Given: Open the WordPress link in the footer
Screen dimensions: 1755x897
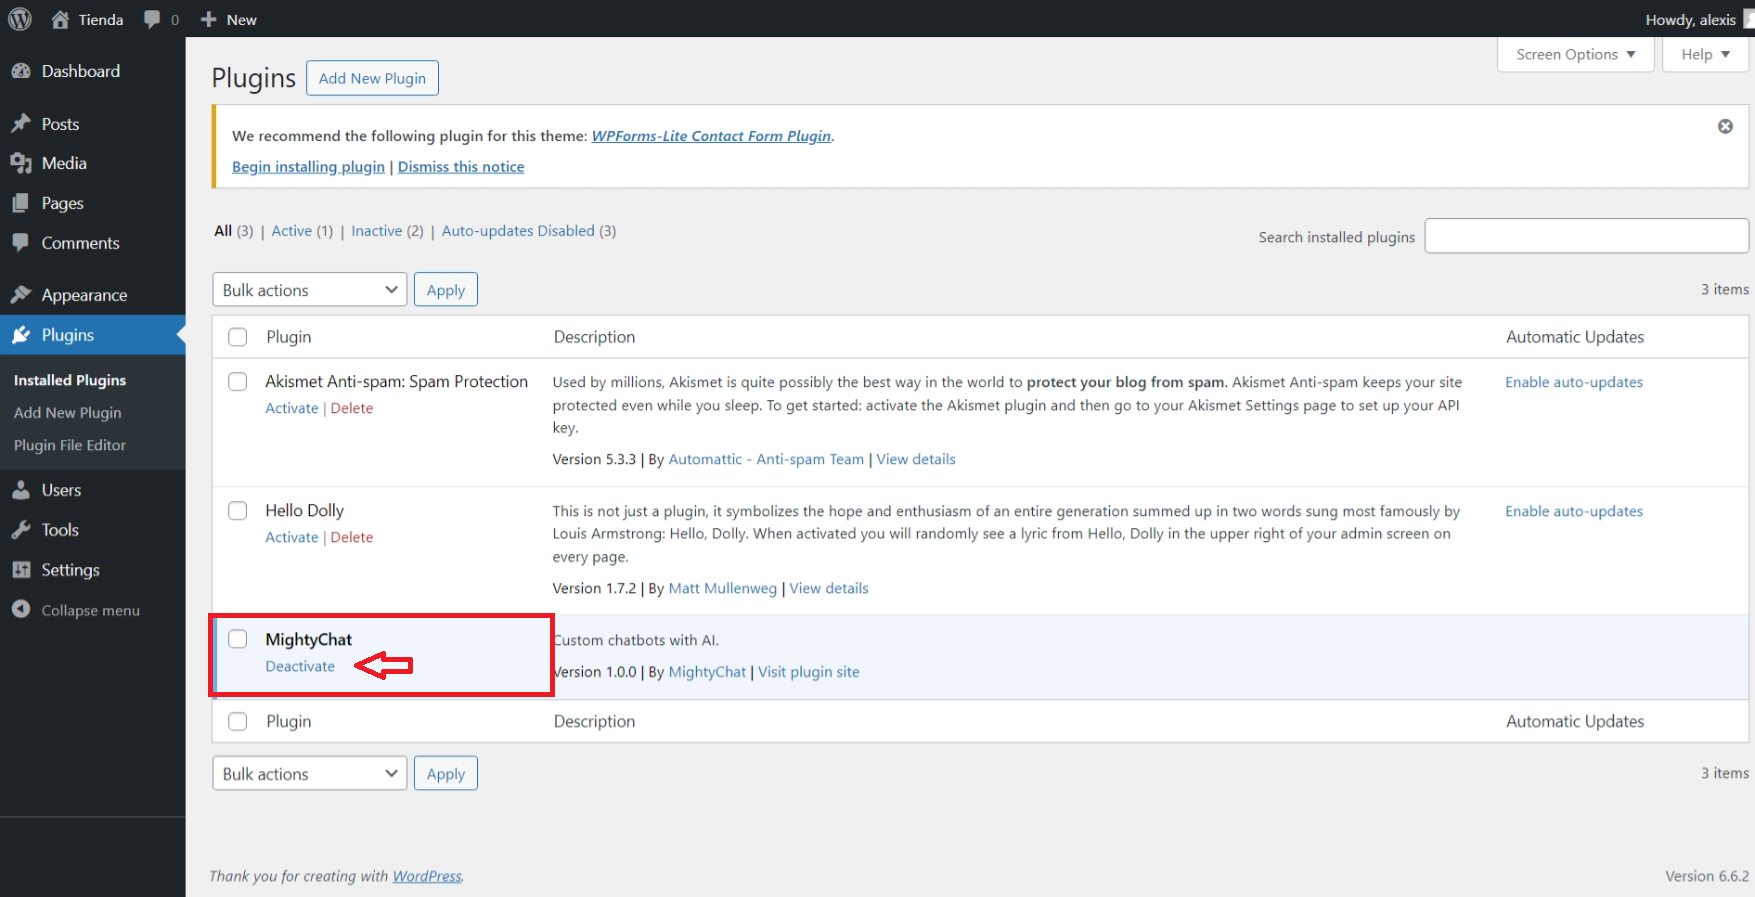Looking at the screenshot, I should click(427, 876).
